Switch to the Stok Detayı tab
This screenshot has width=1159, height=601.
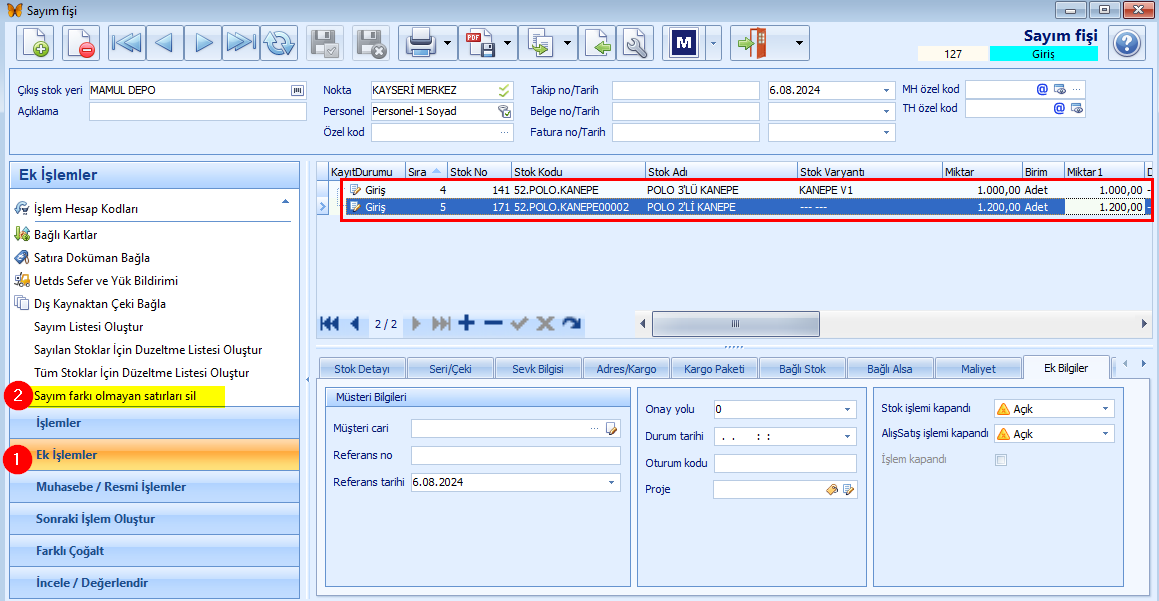361,369
